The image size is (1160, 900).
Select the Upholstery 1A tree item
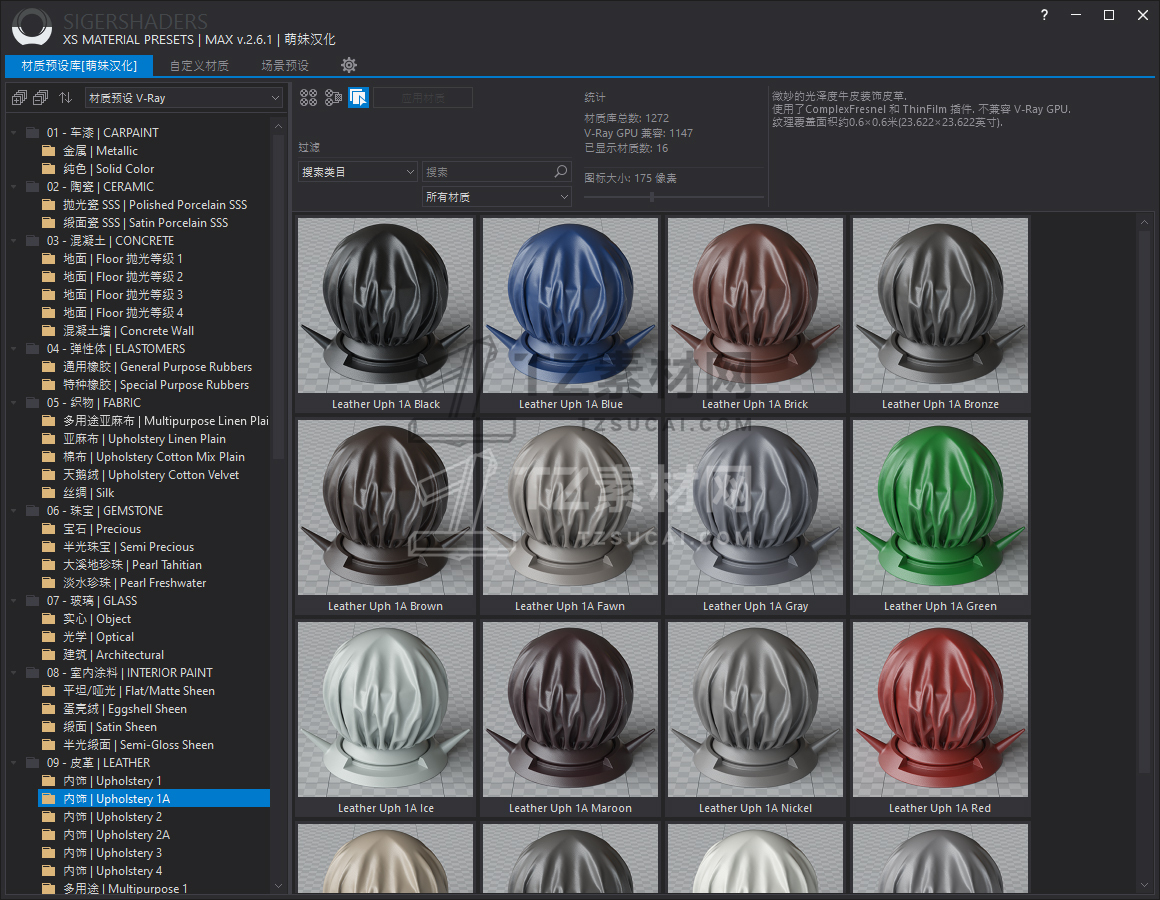(x=154, y=799)
